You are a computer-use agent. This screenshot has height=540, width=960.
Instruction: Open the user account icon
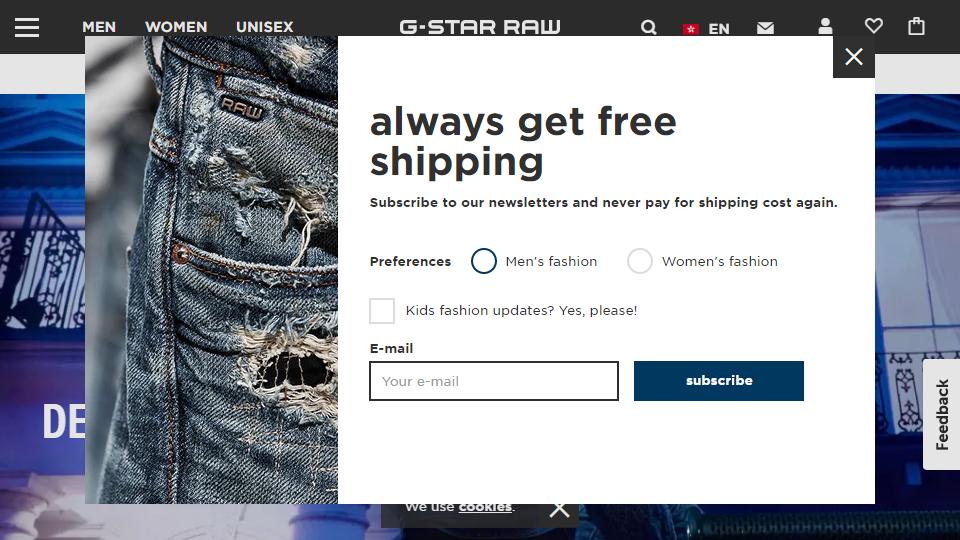(825, 26)
